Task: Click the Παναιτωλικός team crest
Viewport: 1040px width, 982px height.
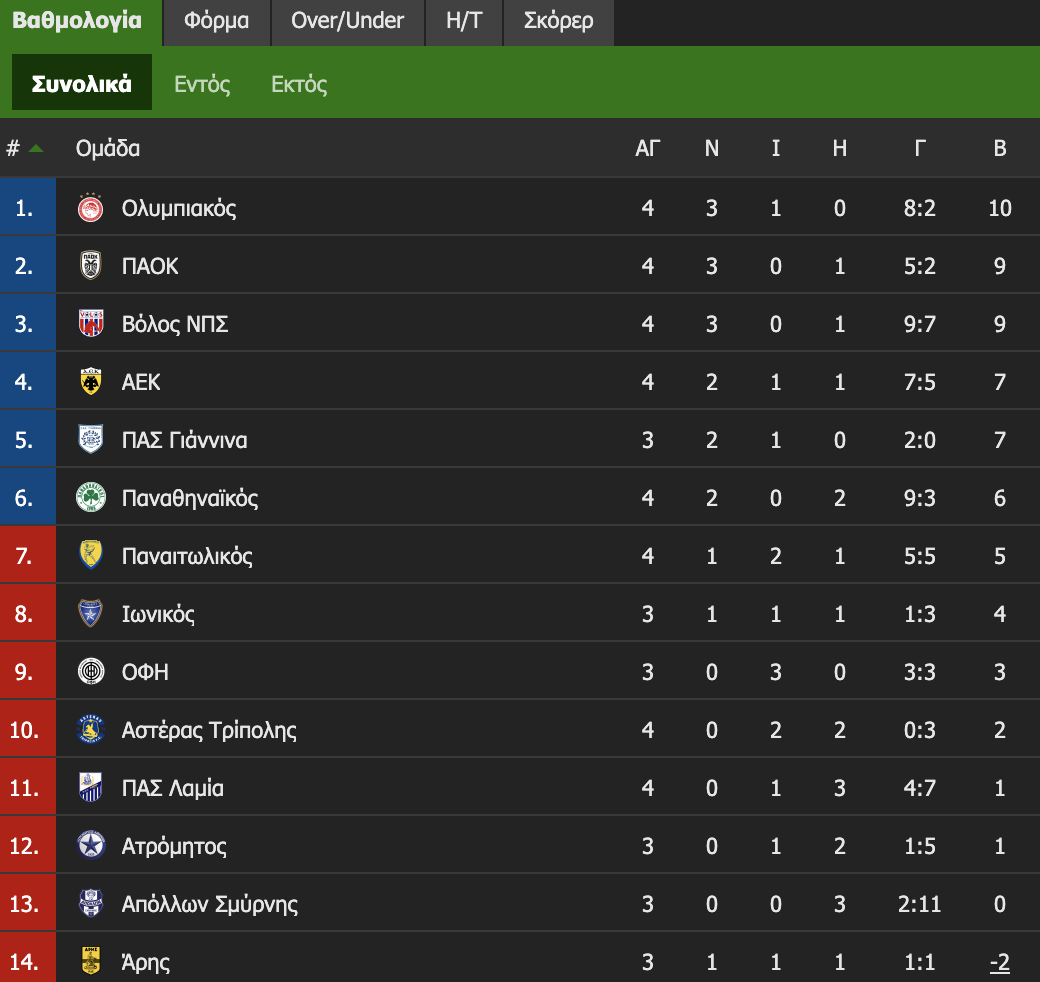Action: pyautogui.click(x=91, y=556)
